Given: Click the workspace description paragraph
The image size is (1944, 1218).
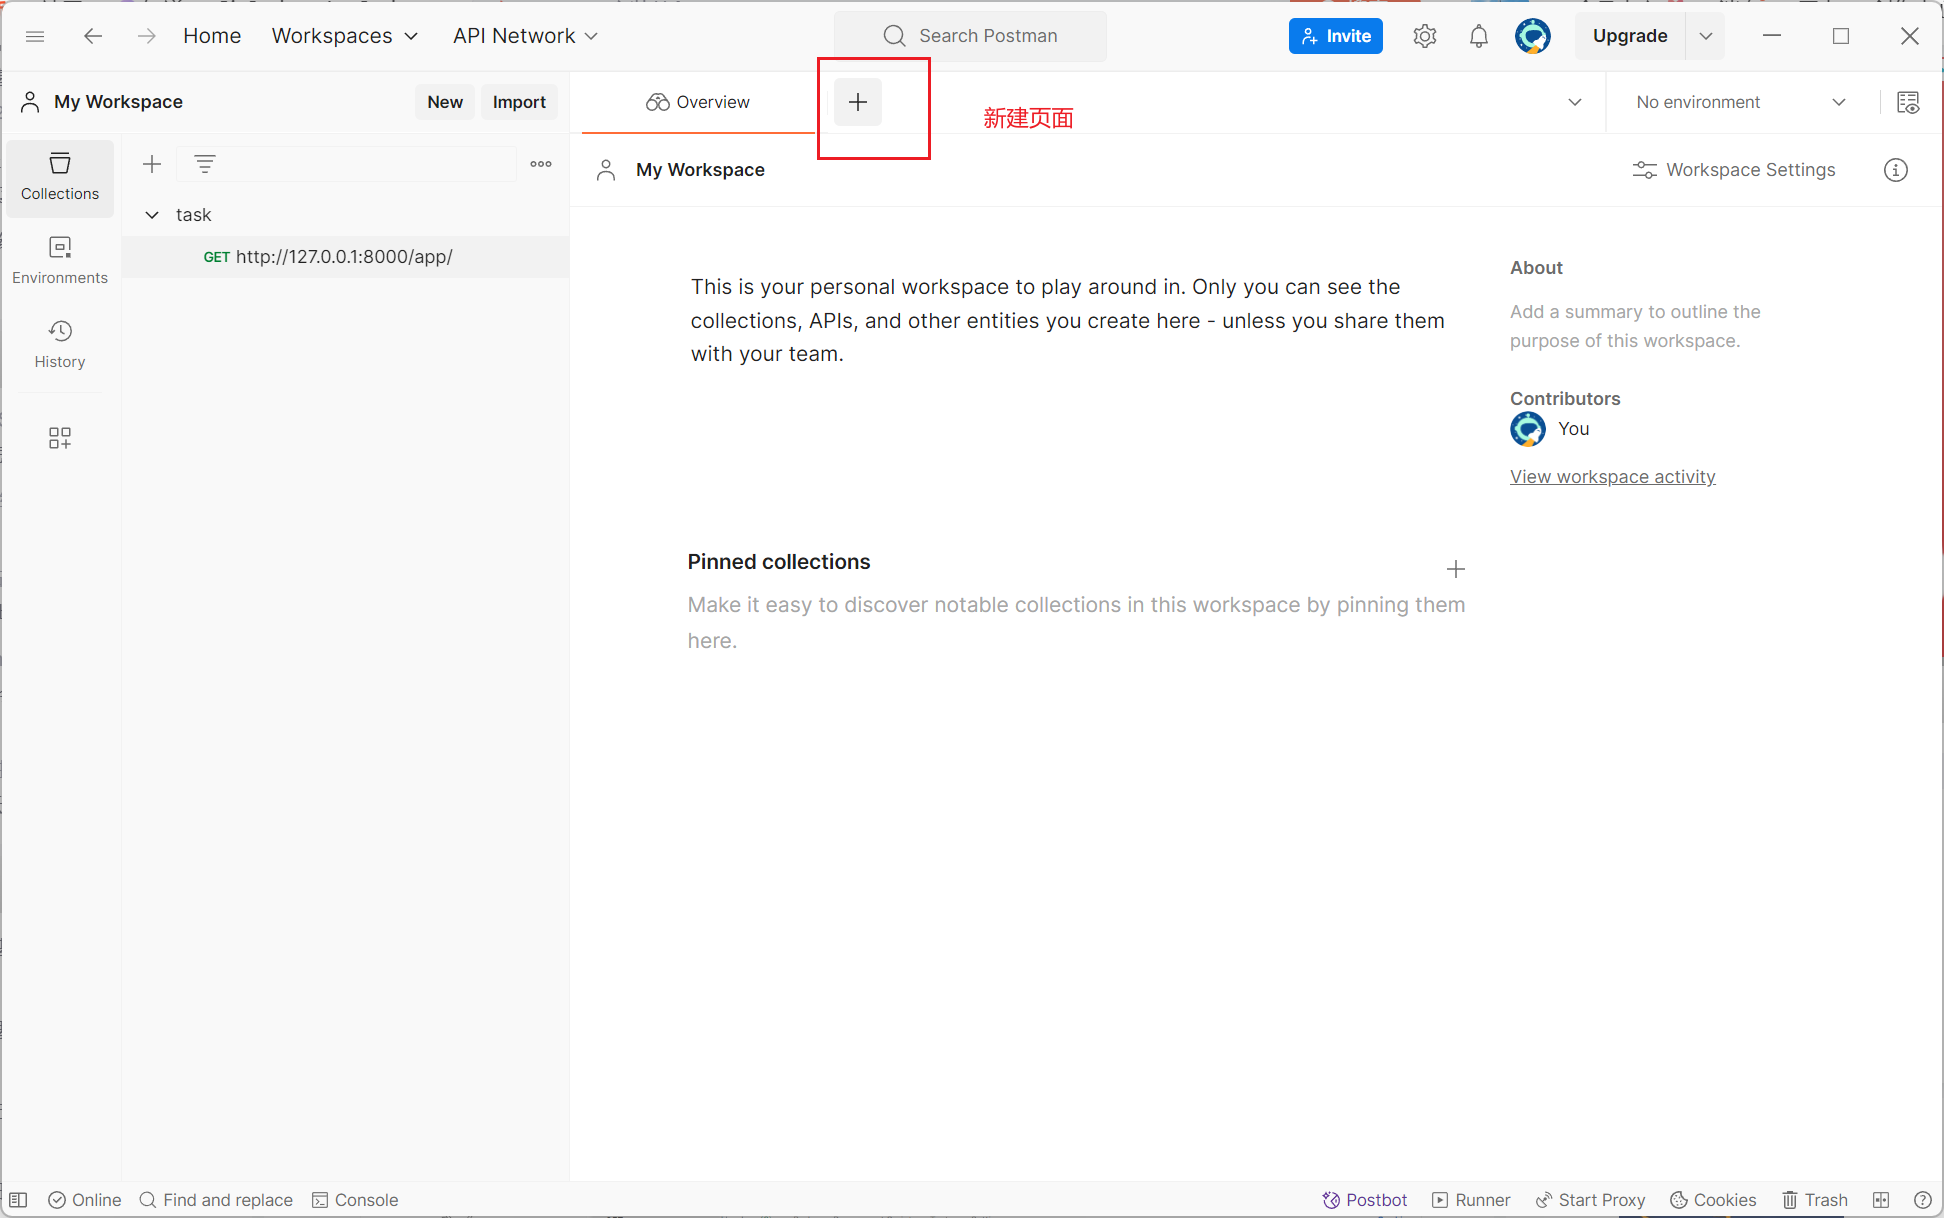Looking at the screenshot, I should pos(1068,320).
